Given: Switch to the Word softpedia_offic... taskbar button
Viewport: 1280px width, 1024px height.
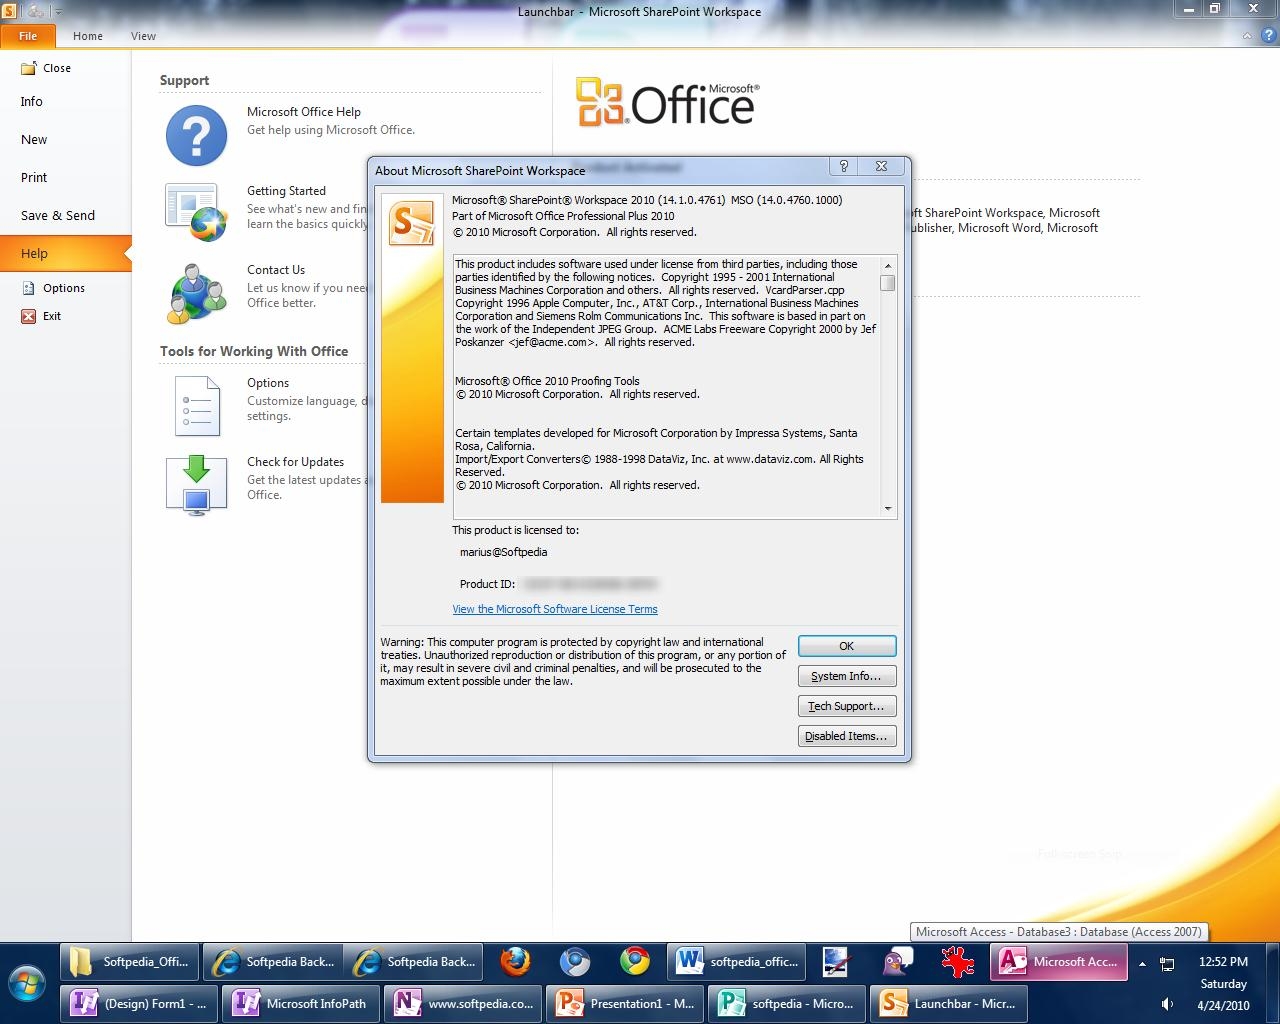Looking at the screenshot, I should [738, 962].
